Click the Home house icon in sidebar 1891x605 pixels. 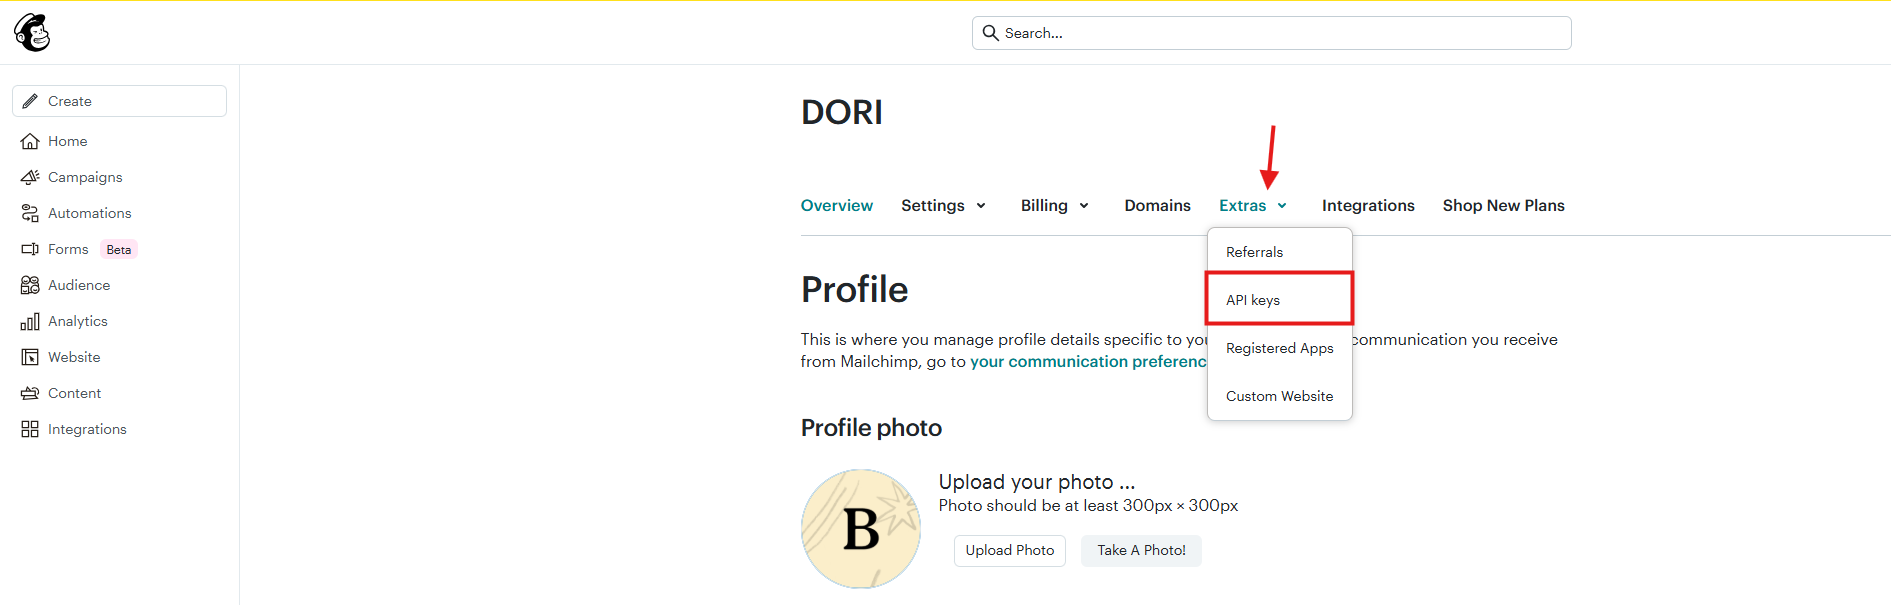tap(30, 141)
